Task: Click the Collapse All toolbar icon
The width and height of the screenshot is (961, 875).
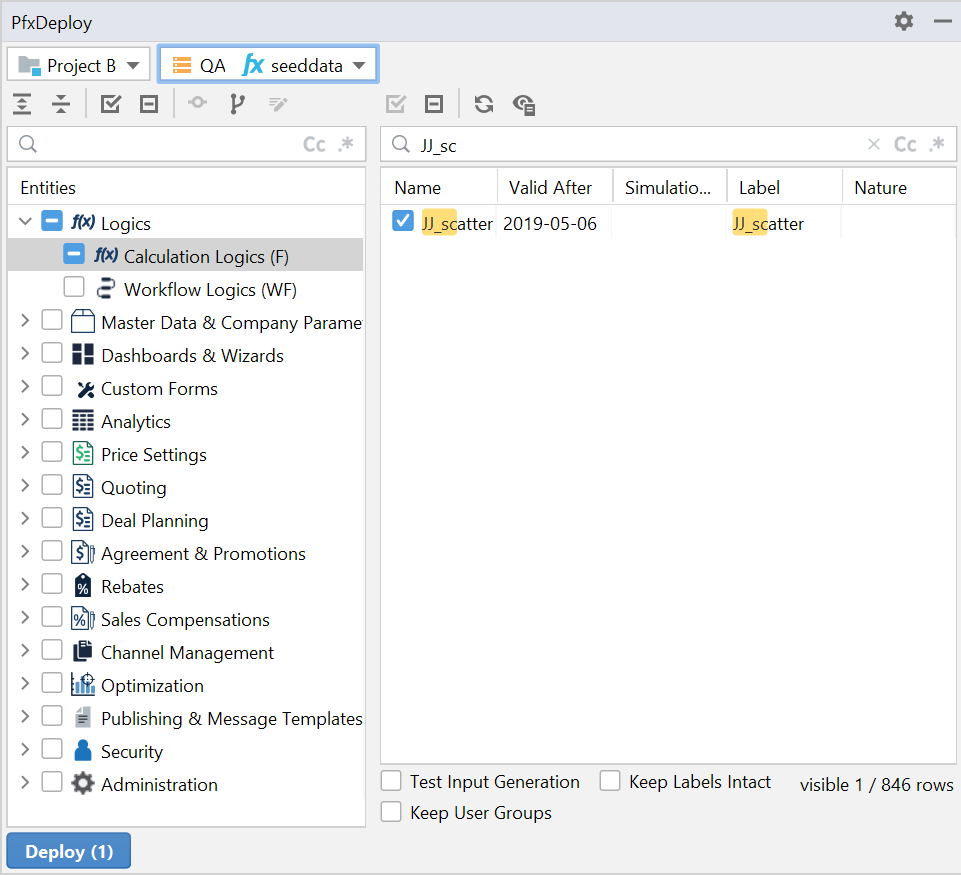Action: (61, 104)
